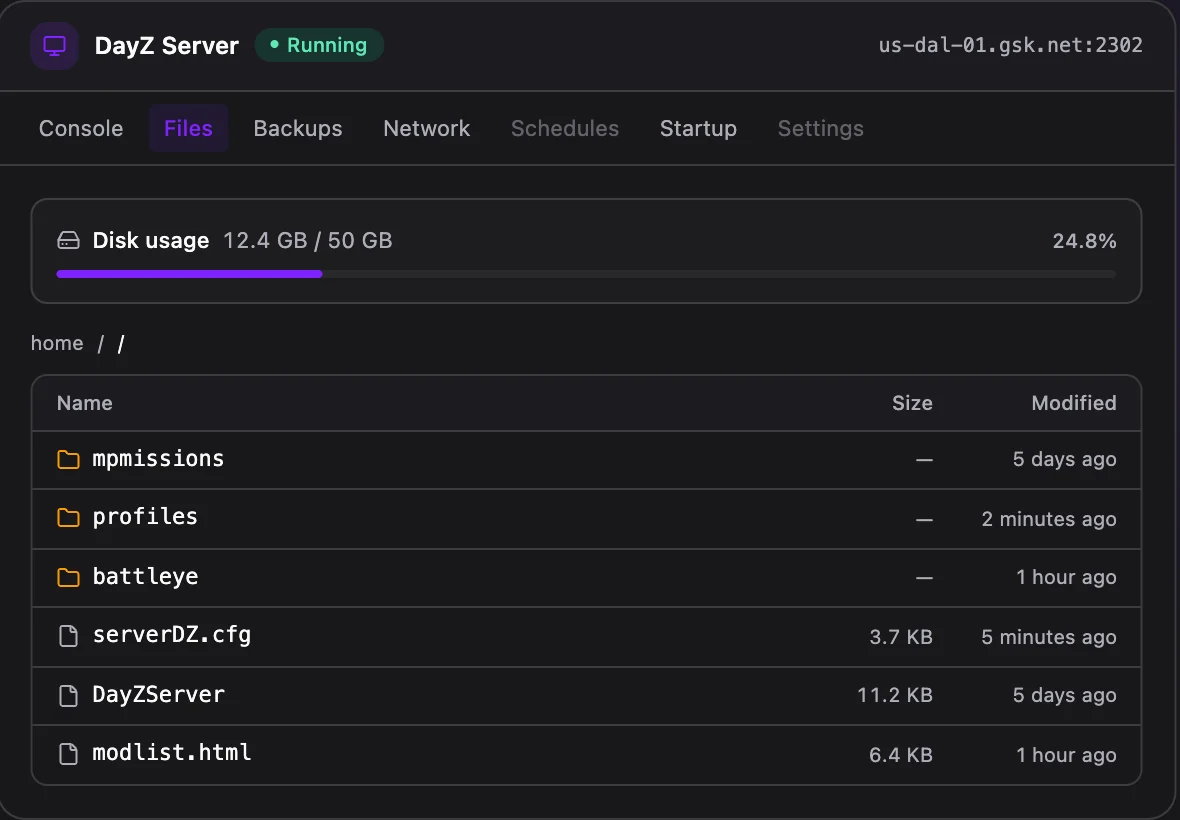Click battleye row's 1 hour ago timestamp
Image resolution: width=1180 pixels, height=820 pixels.
coord(1066,578)
